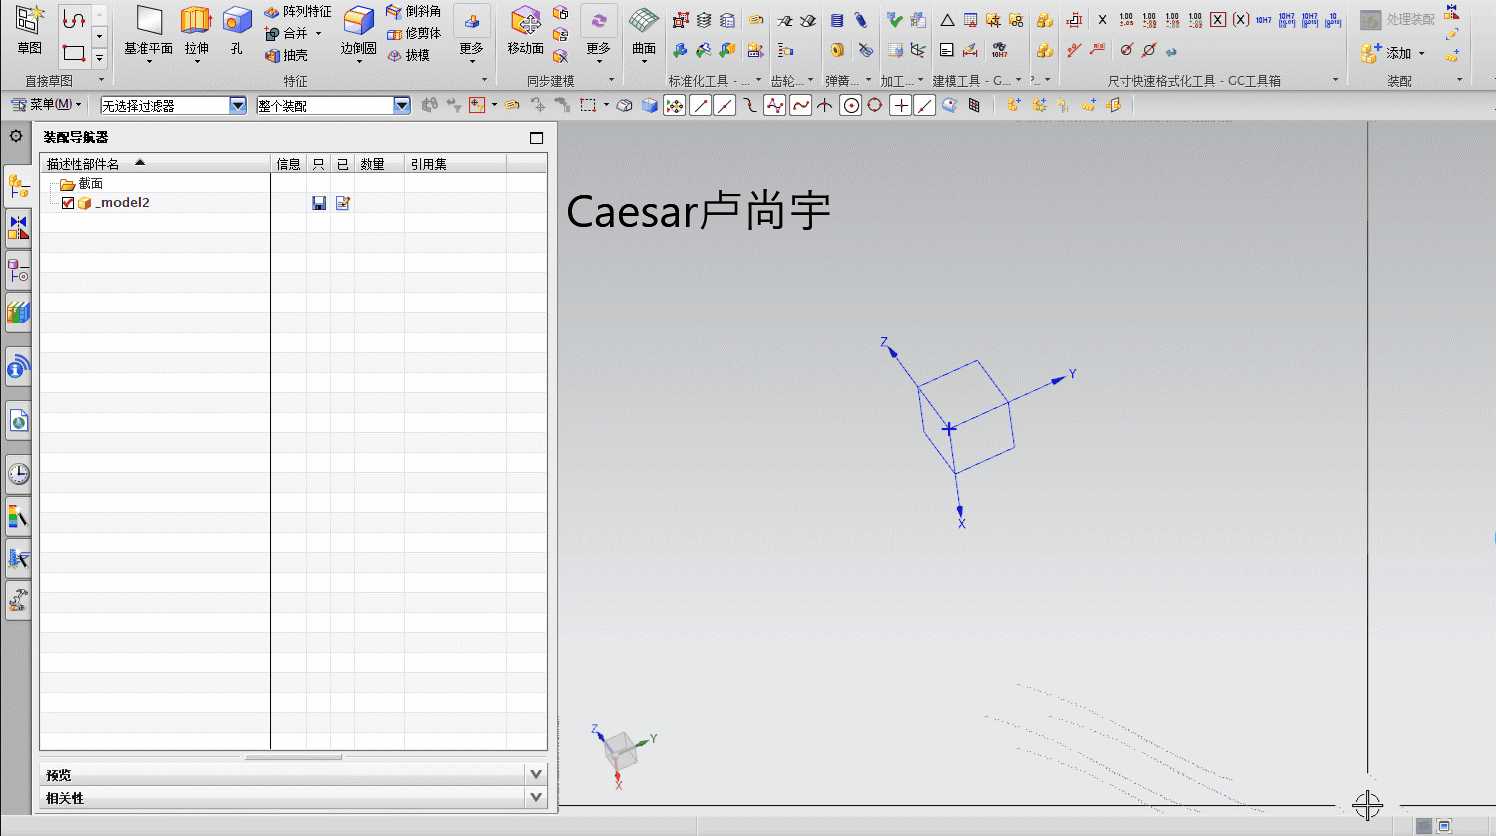Image resolution: width=1496 pixels, height=836 pixels.
Task: Toggle the control point snap option
Action: pos(750,105)
